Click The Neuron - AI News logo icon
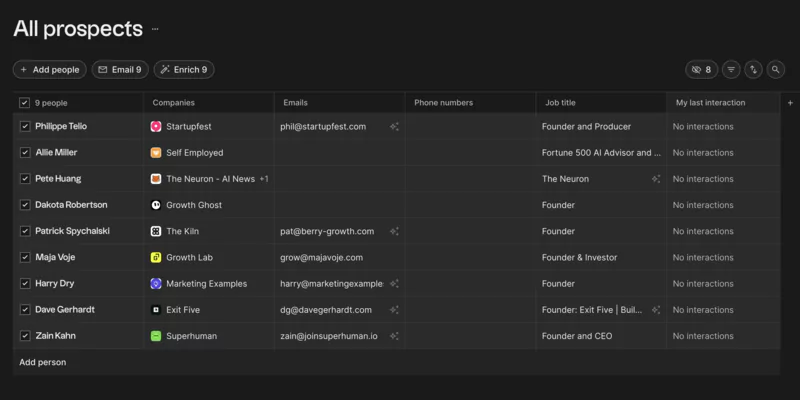This screenshot has width=800, height=400. (156, 179)
